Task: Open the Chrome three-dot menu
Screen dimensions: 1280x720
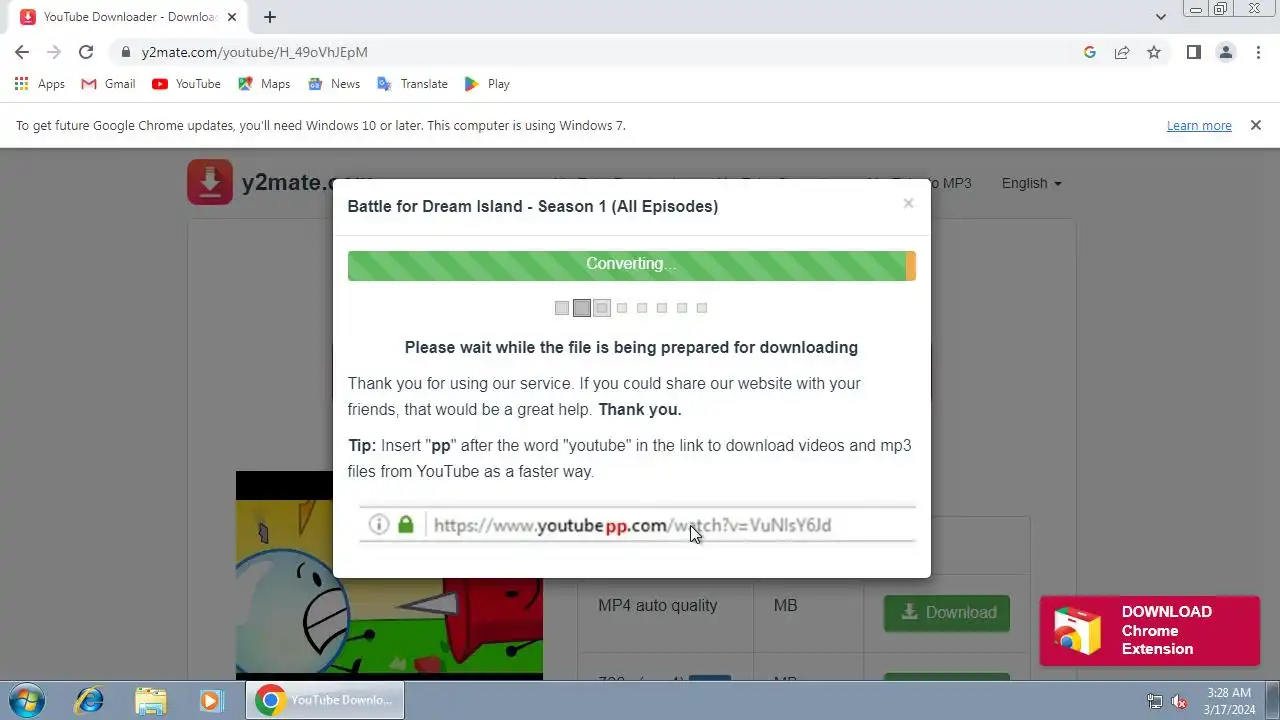Action: coord(1258,52)
